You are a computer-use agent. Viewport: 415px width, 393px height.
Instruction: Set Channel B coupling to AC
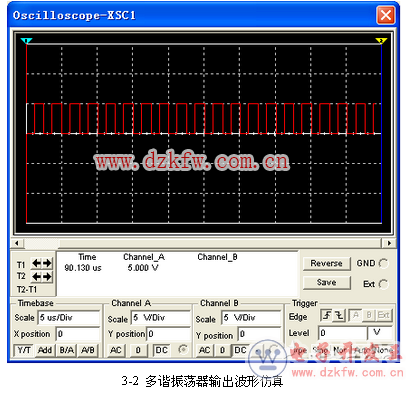pos(205,350)
